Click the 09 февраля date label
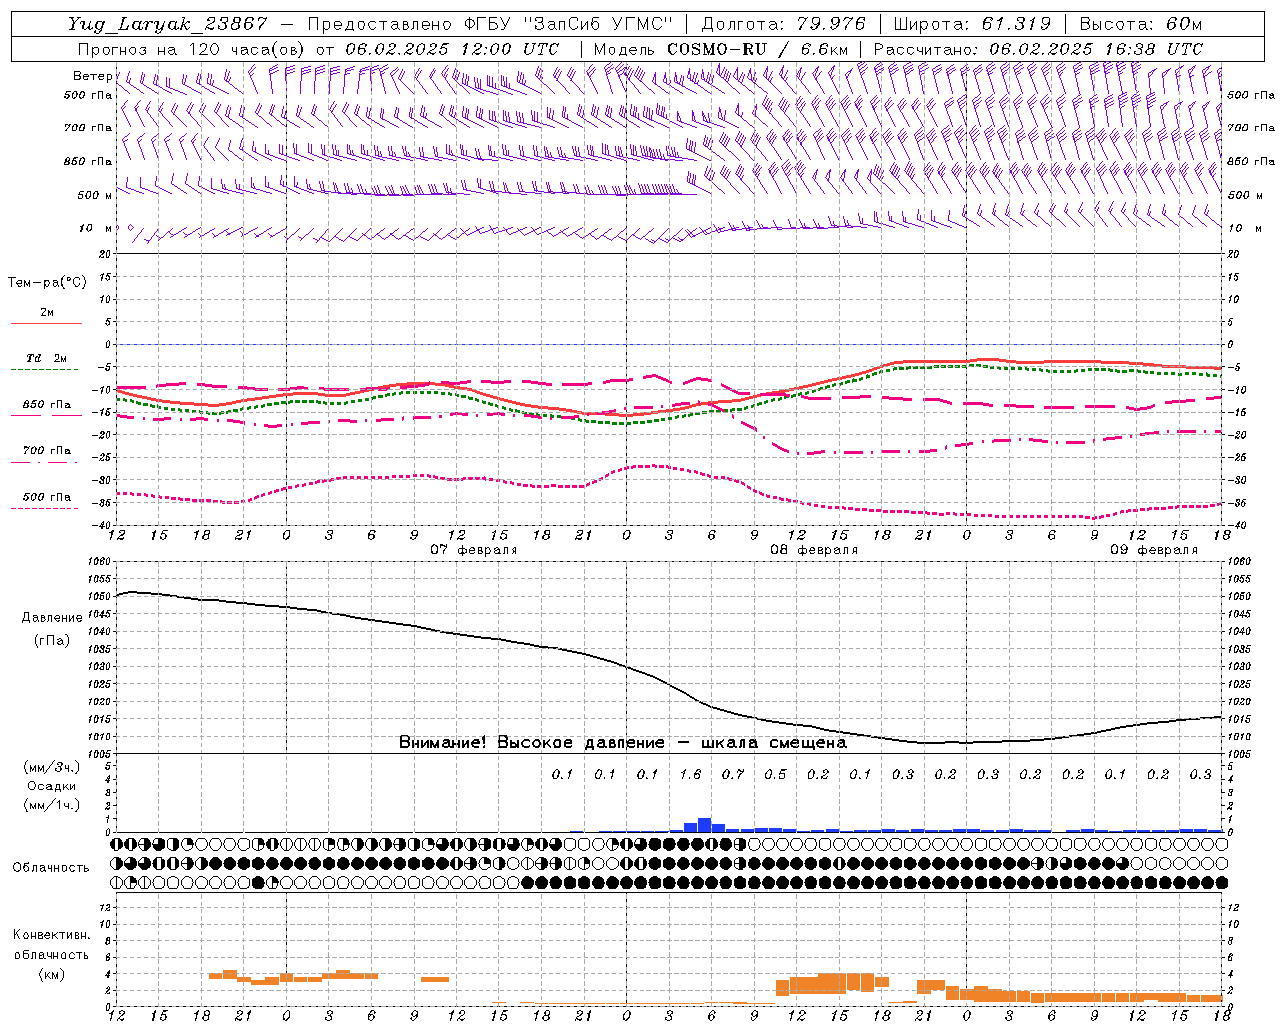1280x1024 pixels. click(1154, 550)
